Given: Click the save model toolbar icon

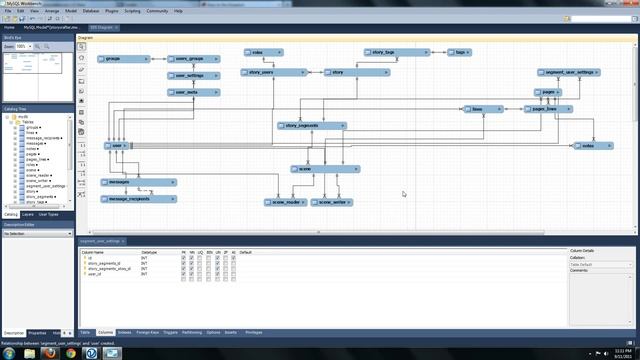Looking at the screenshot, I should 22,19.
